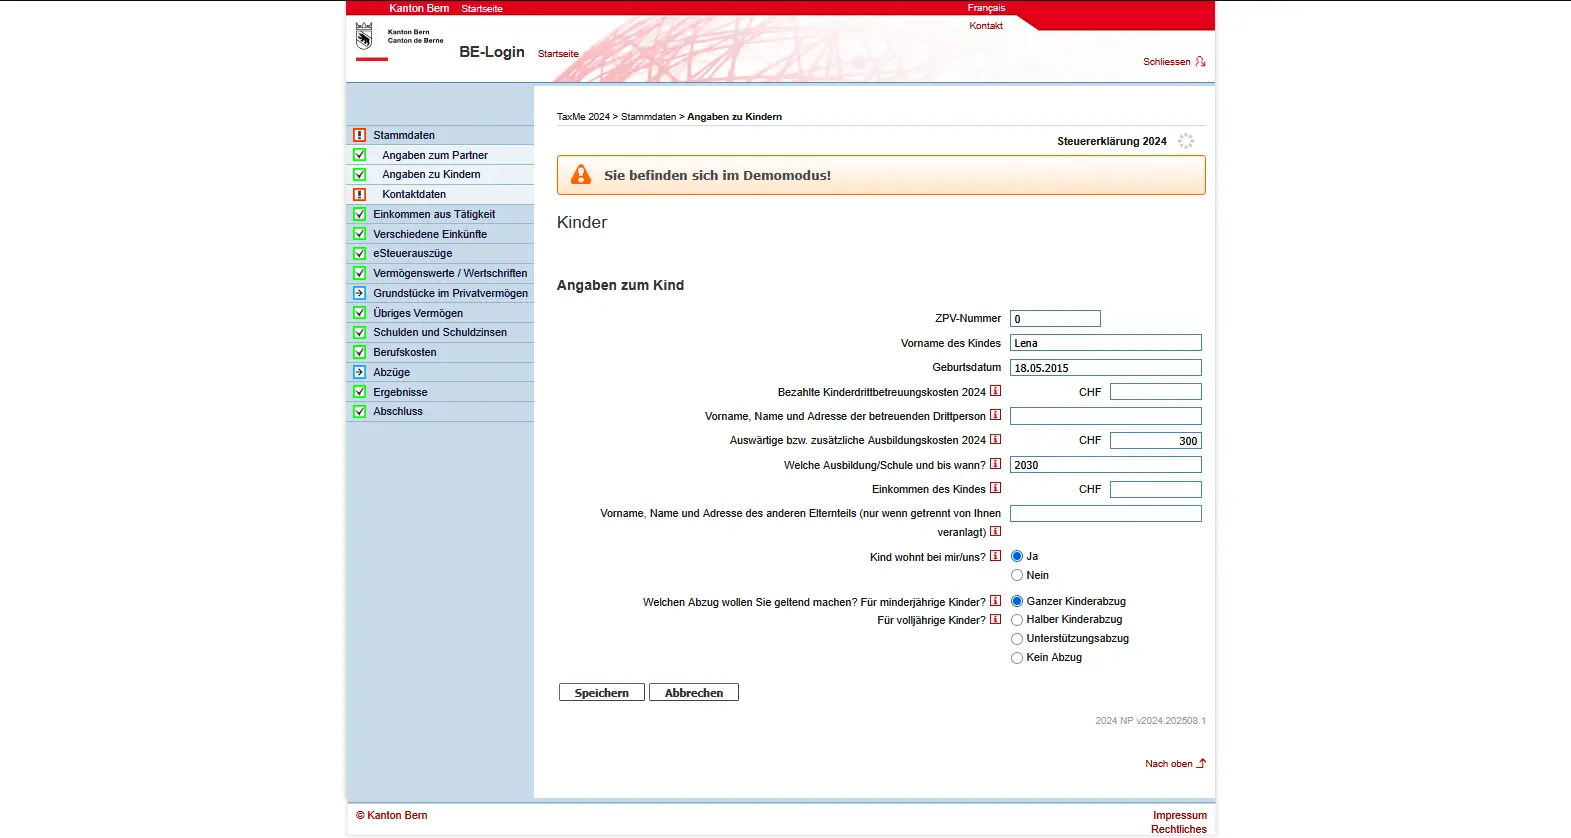Click the Speichern button

tap(602, 692)
